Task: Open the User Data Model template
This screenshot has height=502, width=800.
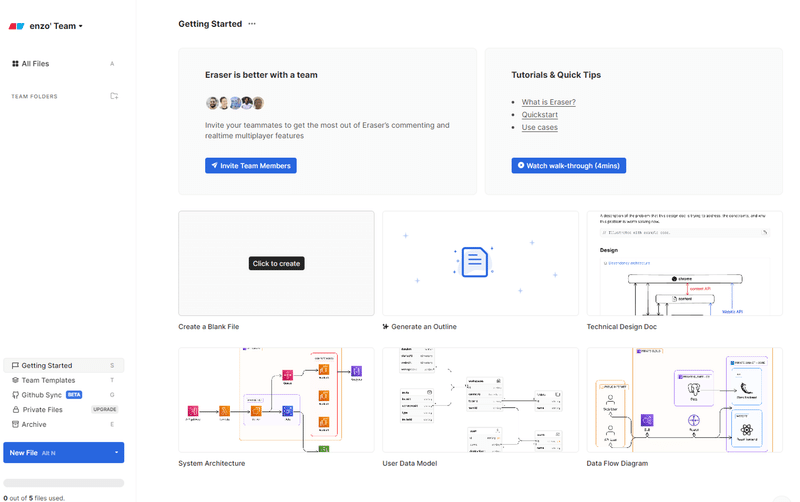Action: [x=480, y=400]
